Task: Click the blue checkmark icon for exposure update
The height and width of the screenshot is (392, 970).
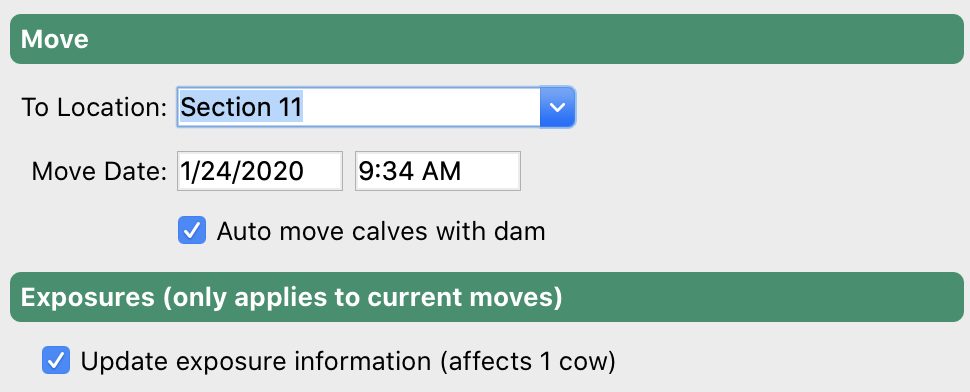Action: (x=56, y=360)
